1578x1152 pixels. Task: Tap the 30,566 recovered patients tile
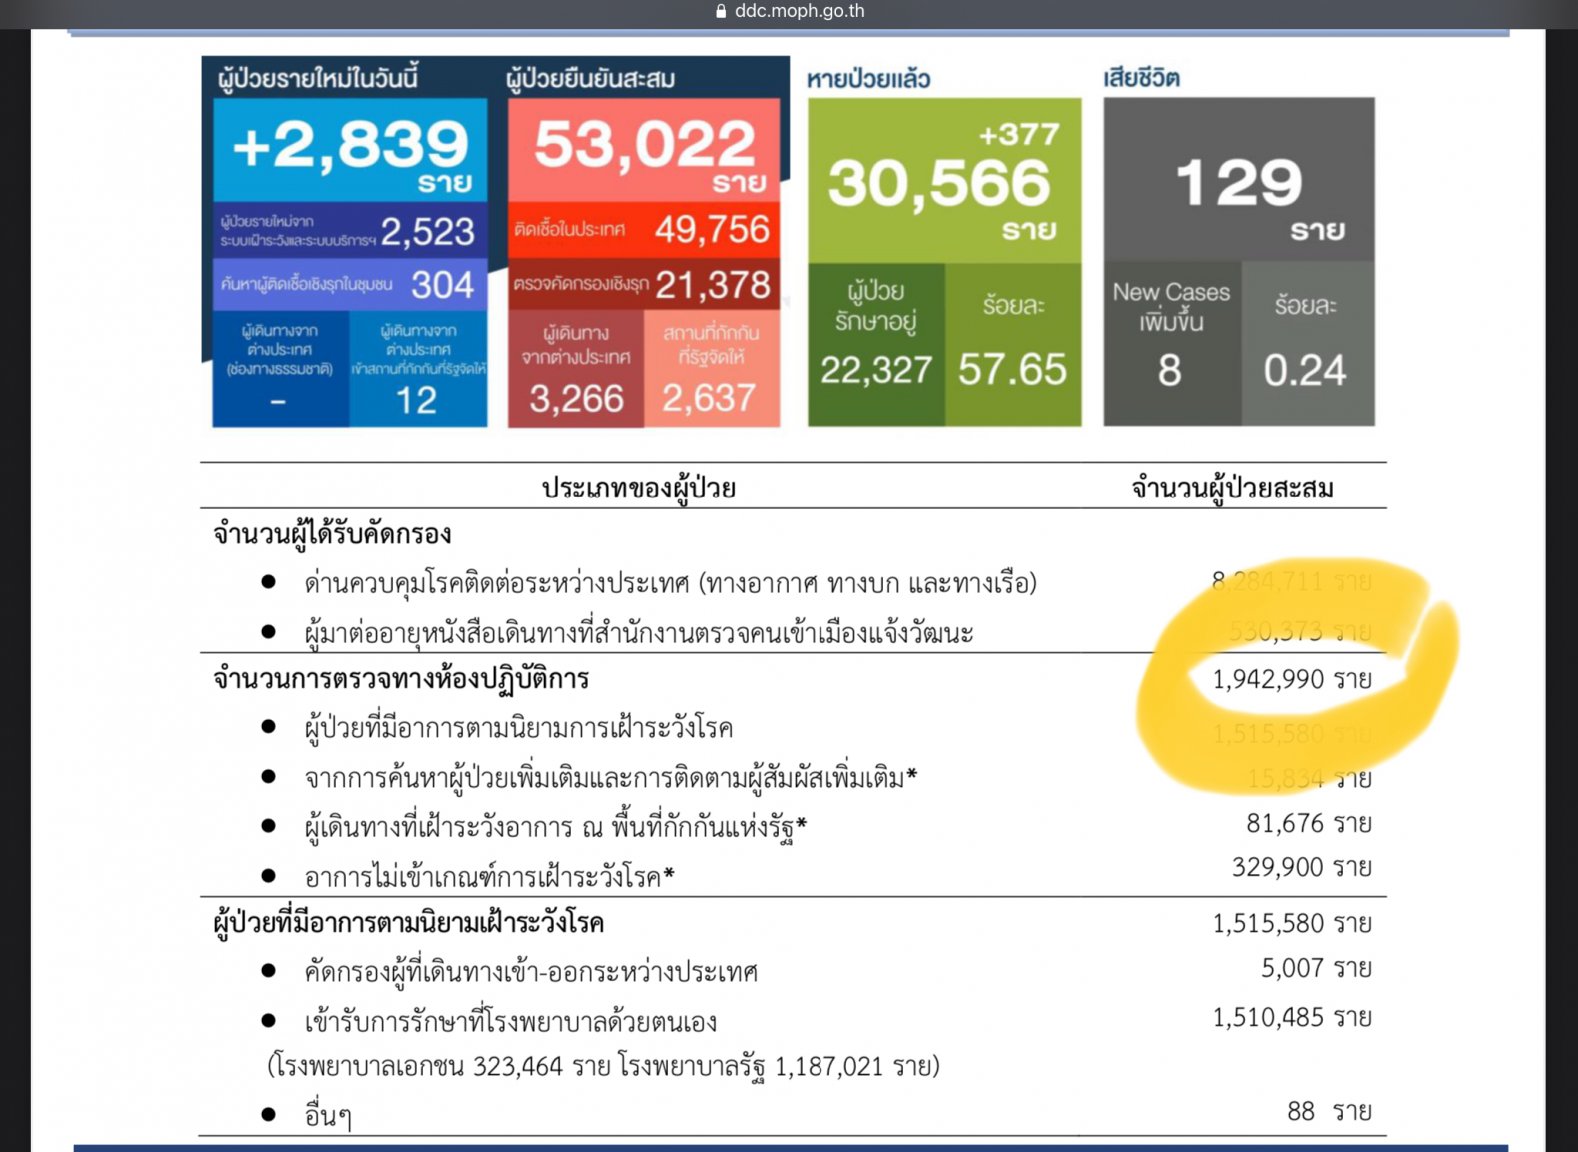click(944, 181)
